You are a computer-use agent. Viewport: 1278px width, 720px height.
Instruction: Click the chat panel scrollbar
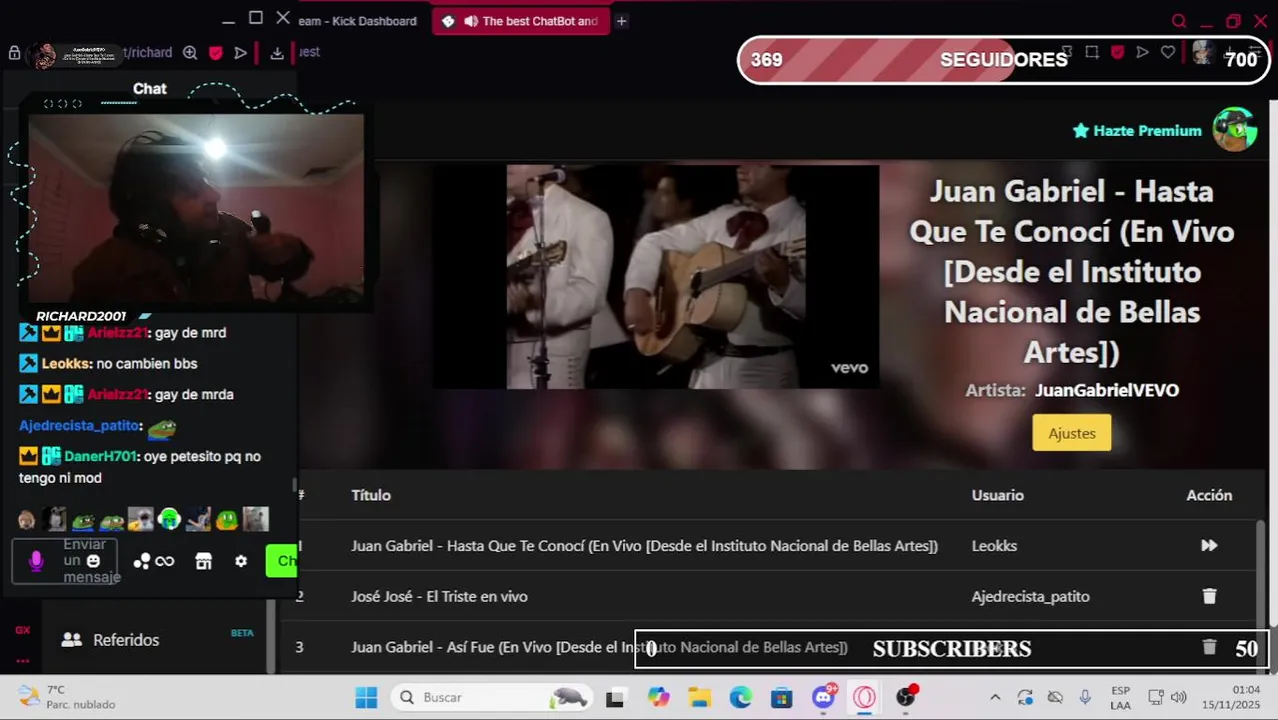pos(294,485)
